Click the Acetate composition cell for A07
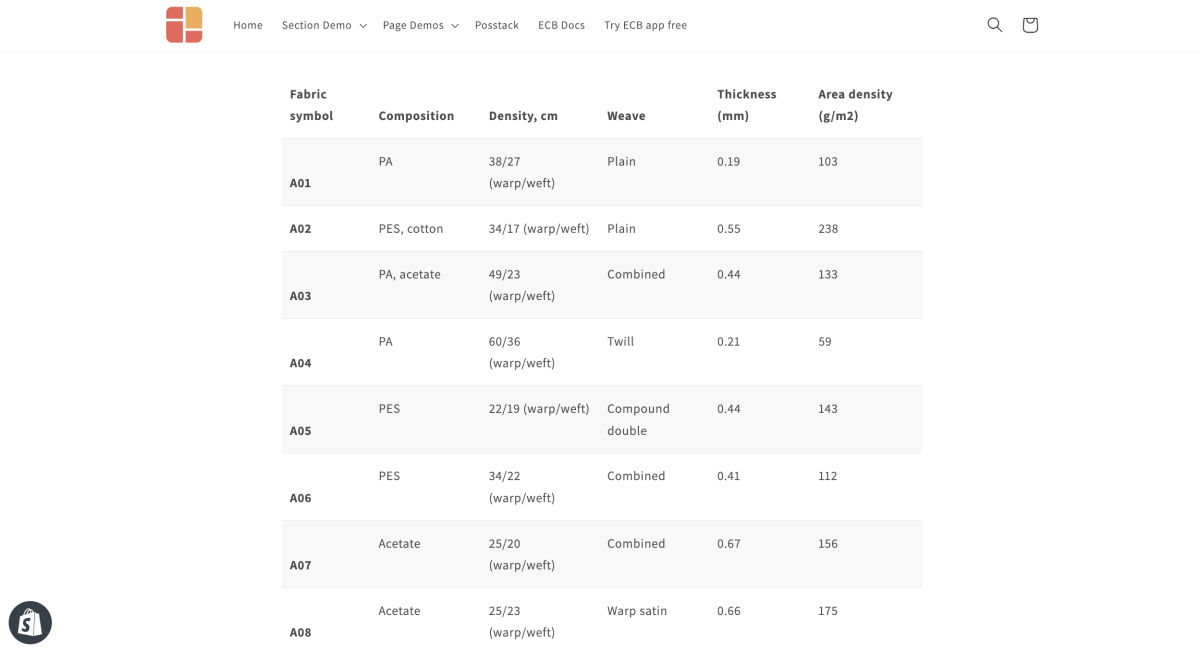 (399, 543)
